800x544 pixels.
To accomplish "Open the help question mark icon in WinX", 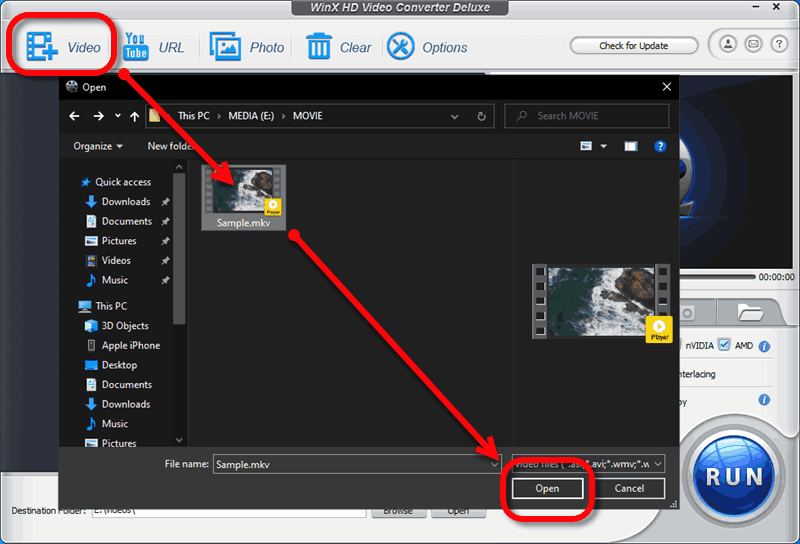I will tap(779, 44).
